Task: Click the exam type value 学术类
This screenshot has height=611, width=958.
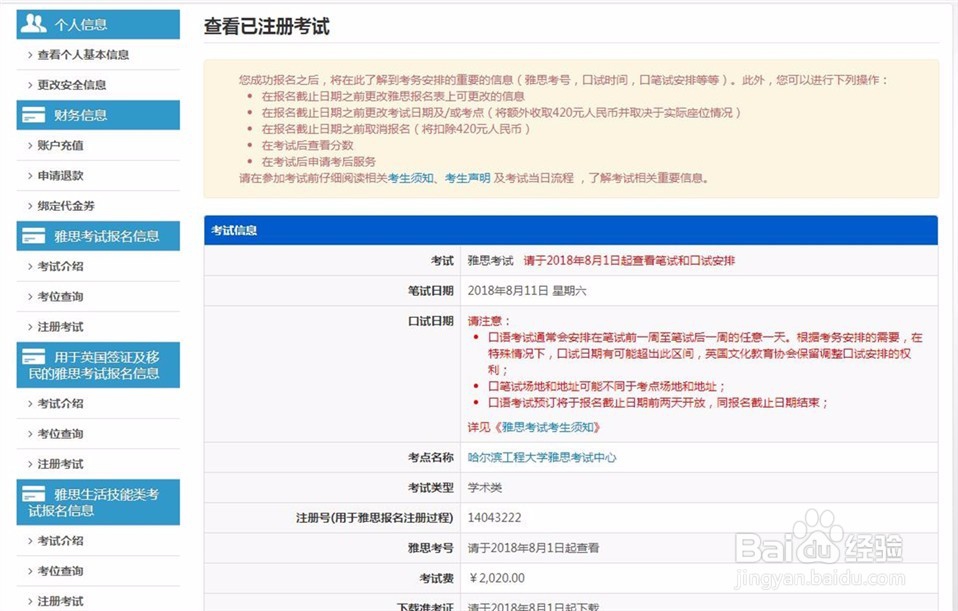Action: pyautogui.click(x=484, y=488)
